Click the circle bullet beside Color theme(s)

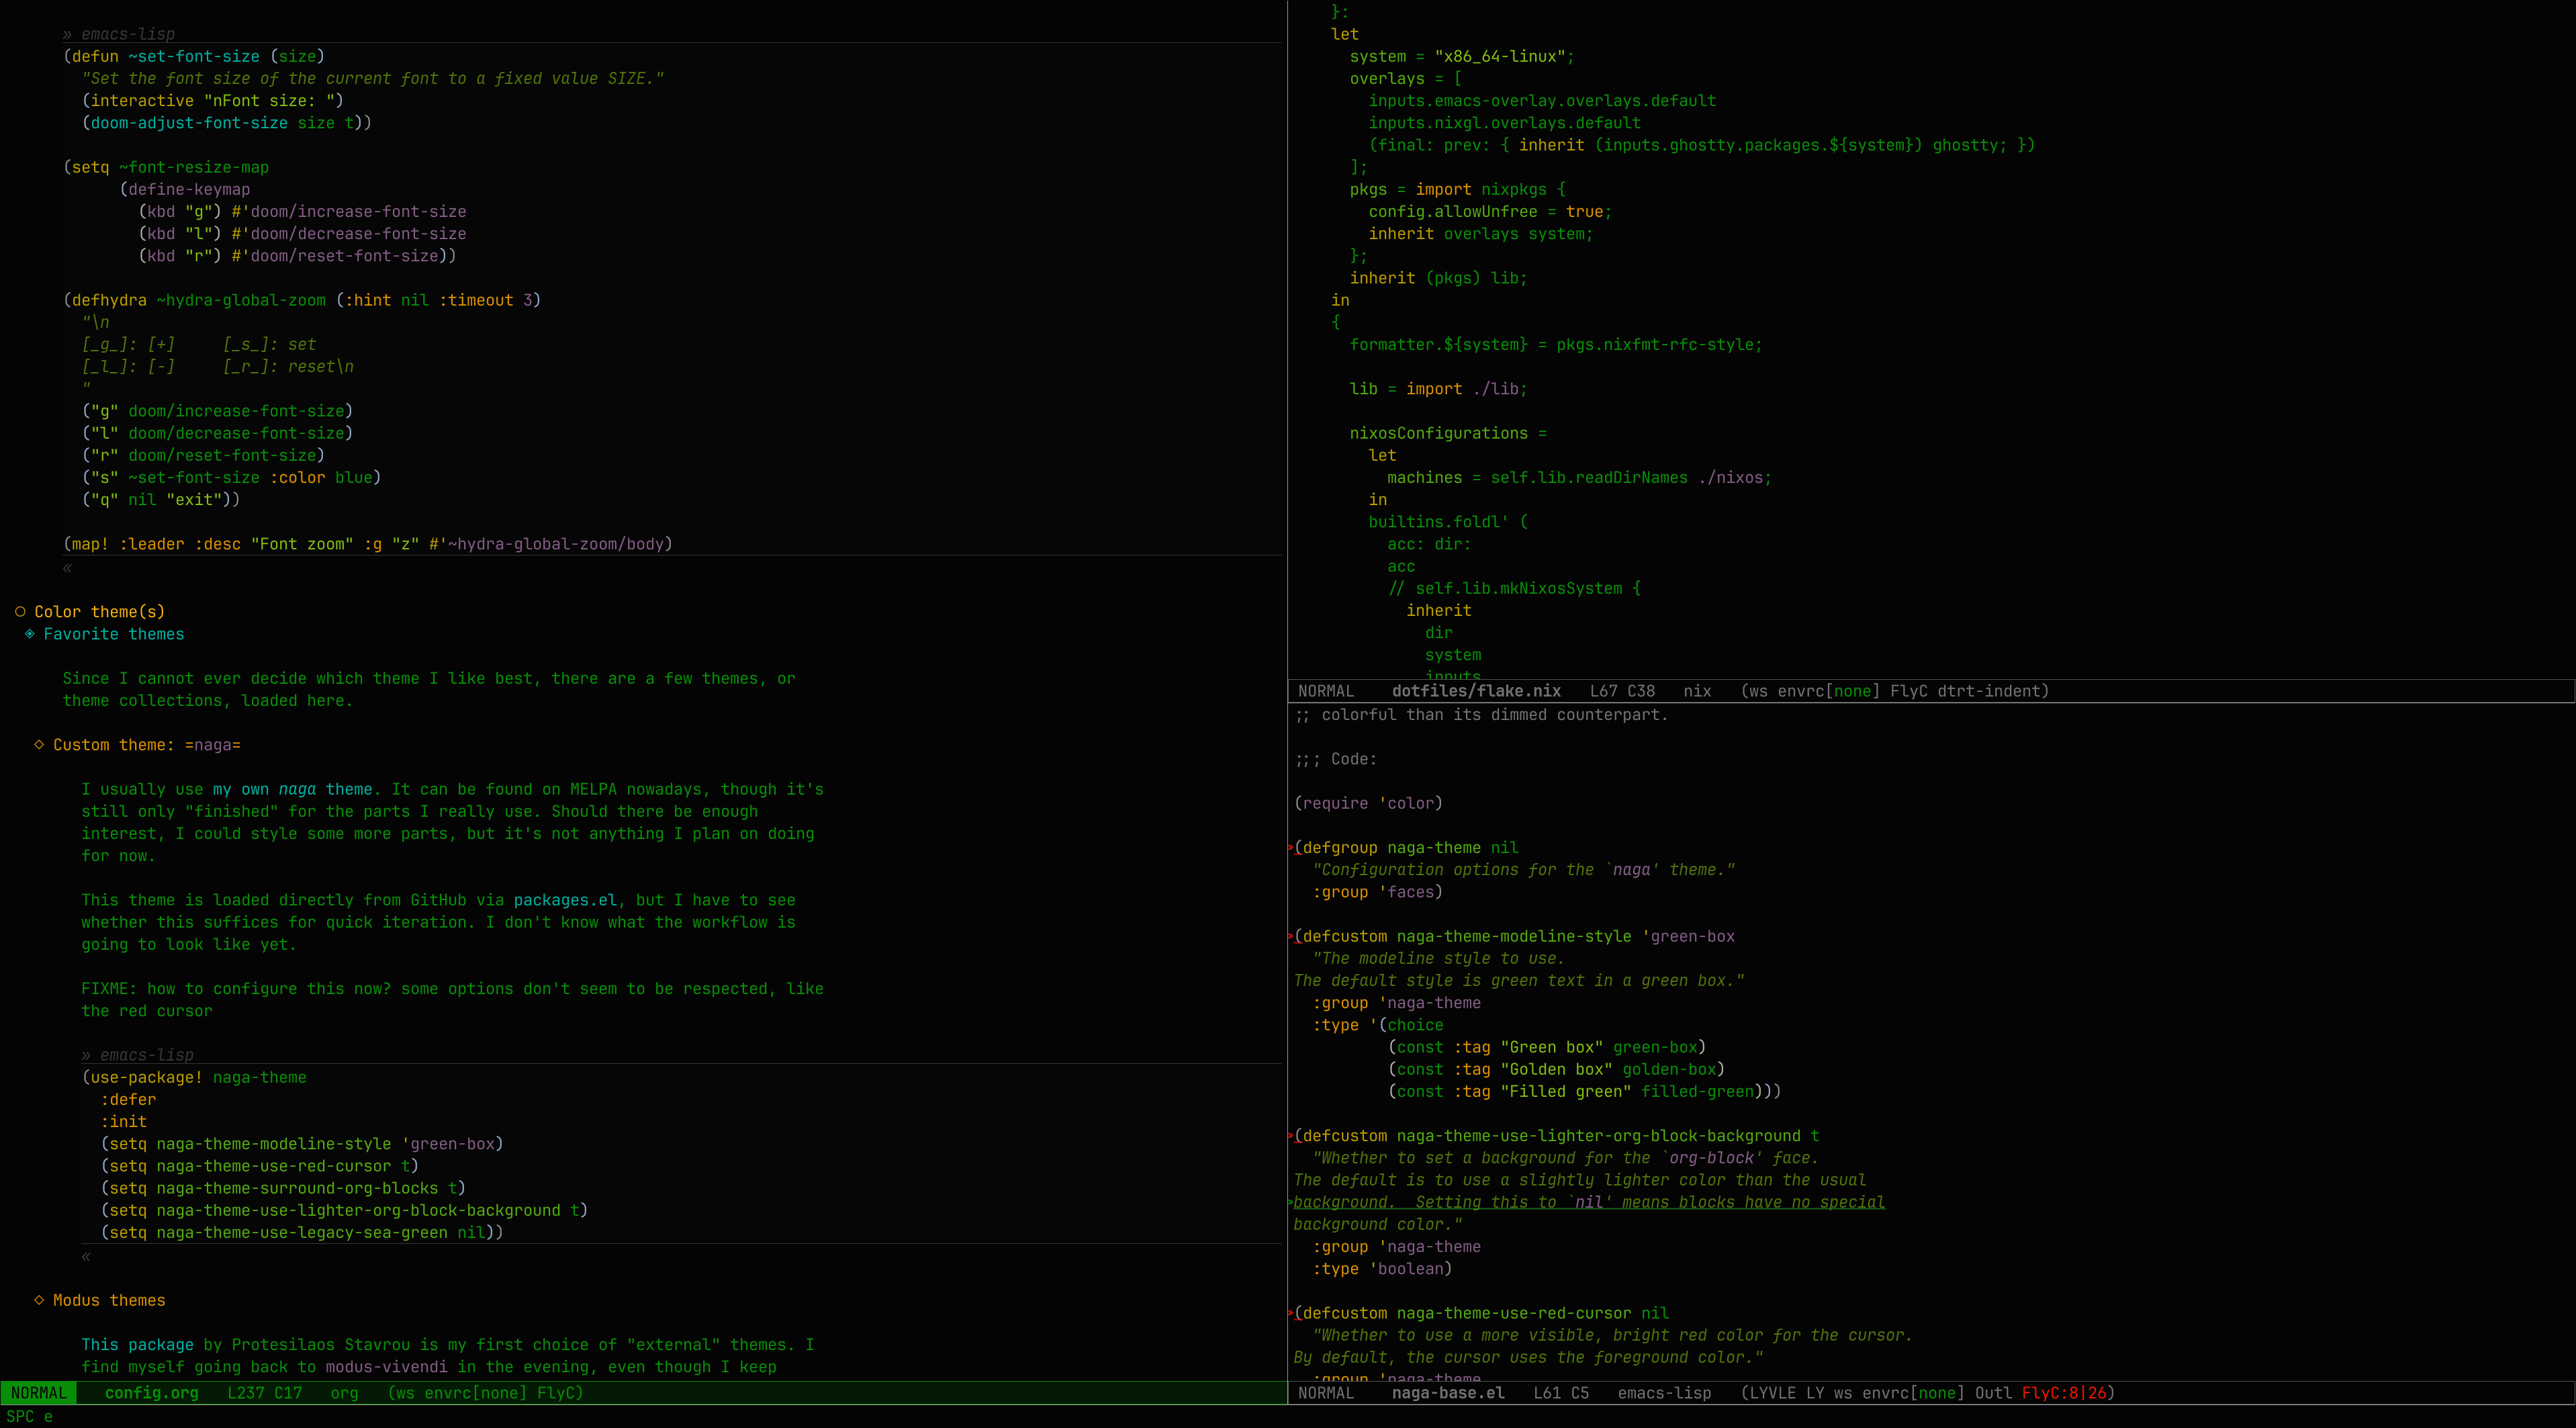(20, 611)
